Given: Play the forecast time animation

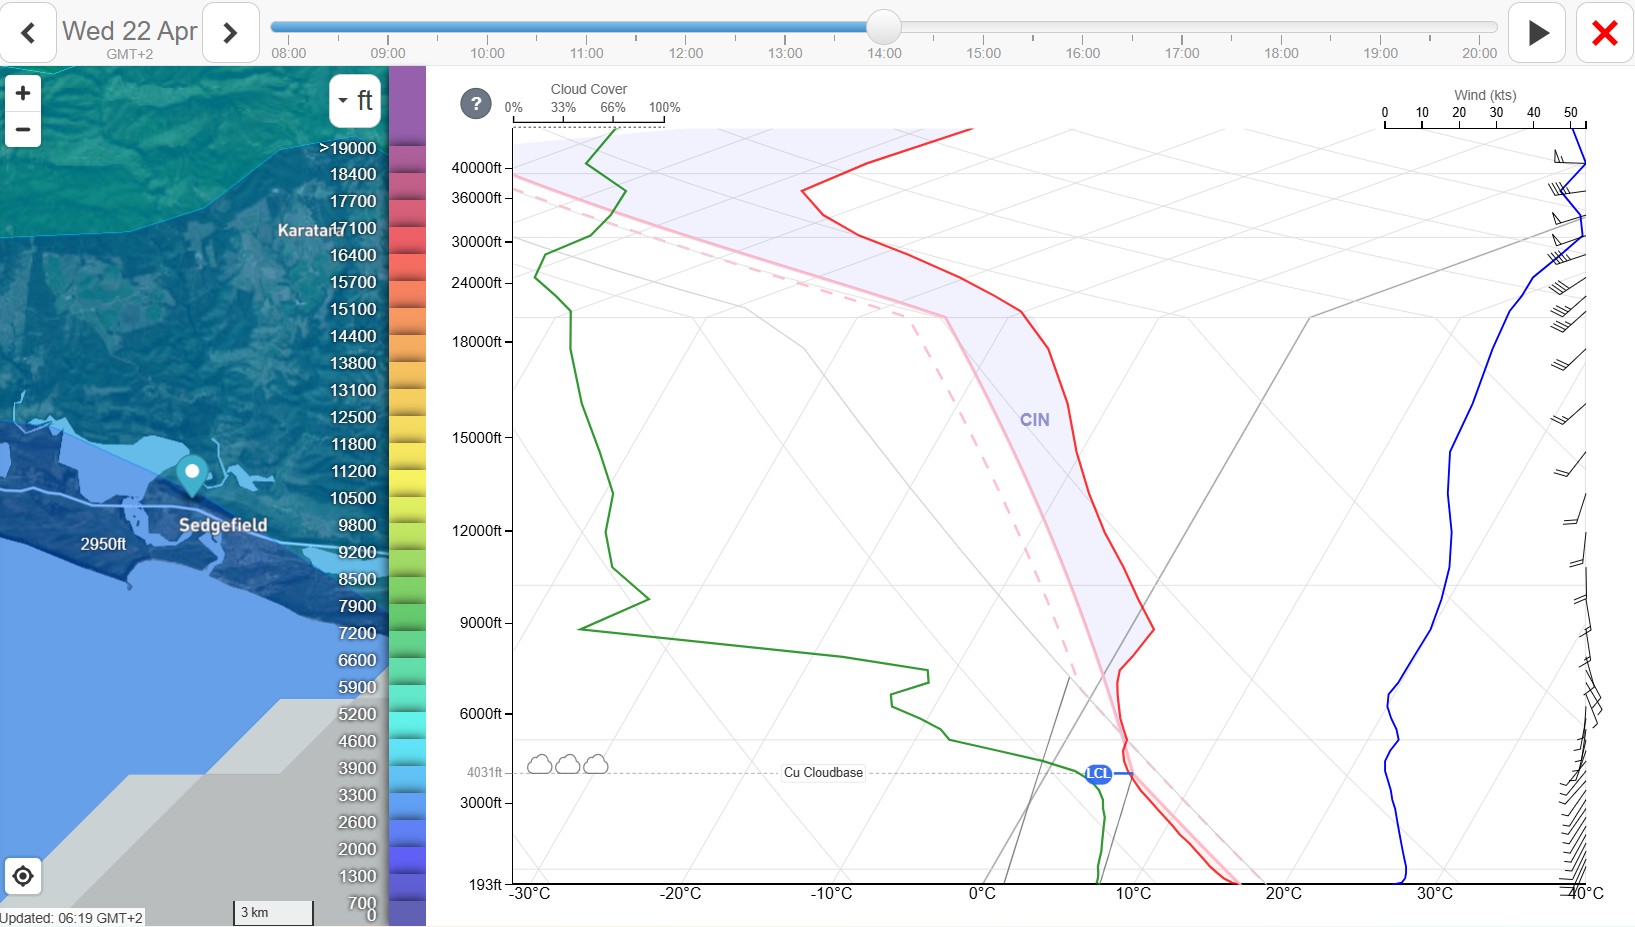Looking at the screenshot, I should [x=1537, y=33].
